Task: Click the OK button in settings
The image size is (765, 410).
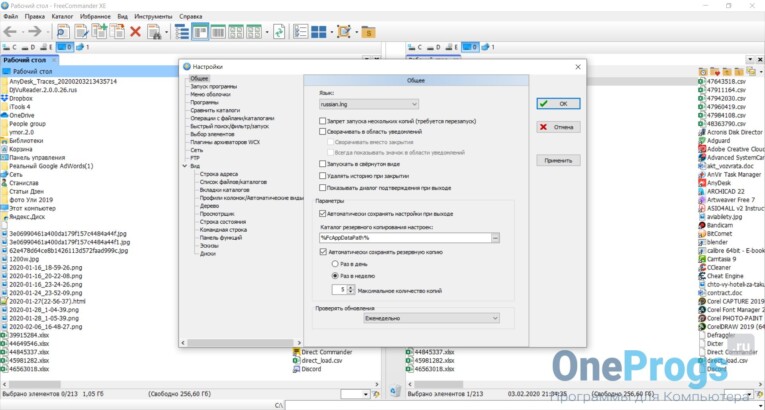Action: [x=558, y=104]
